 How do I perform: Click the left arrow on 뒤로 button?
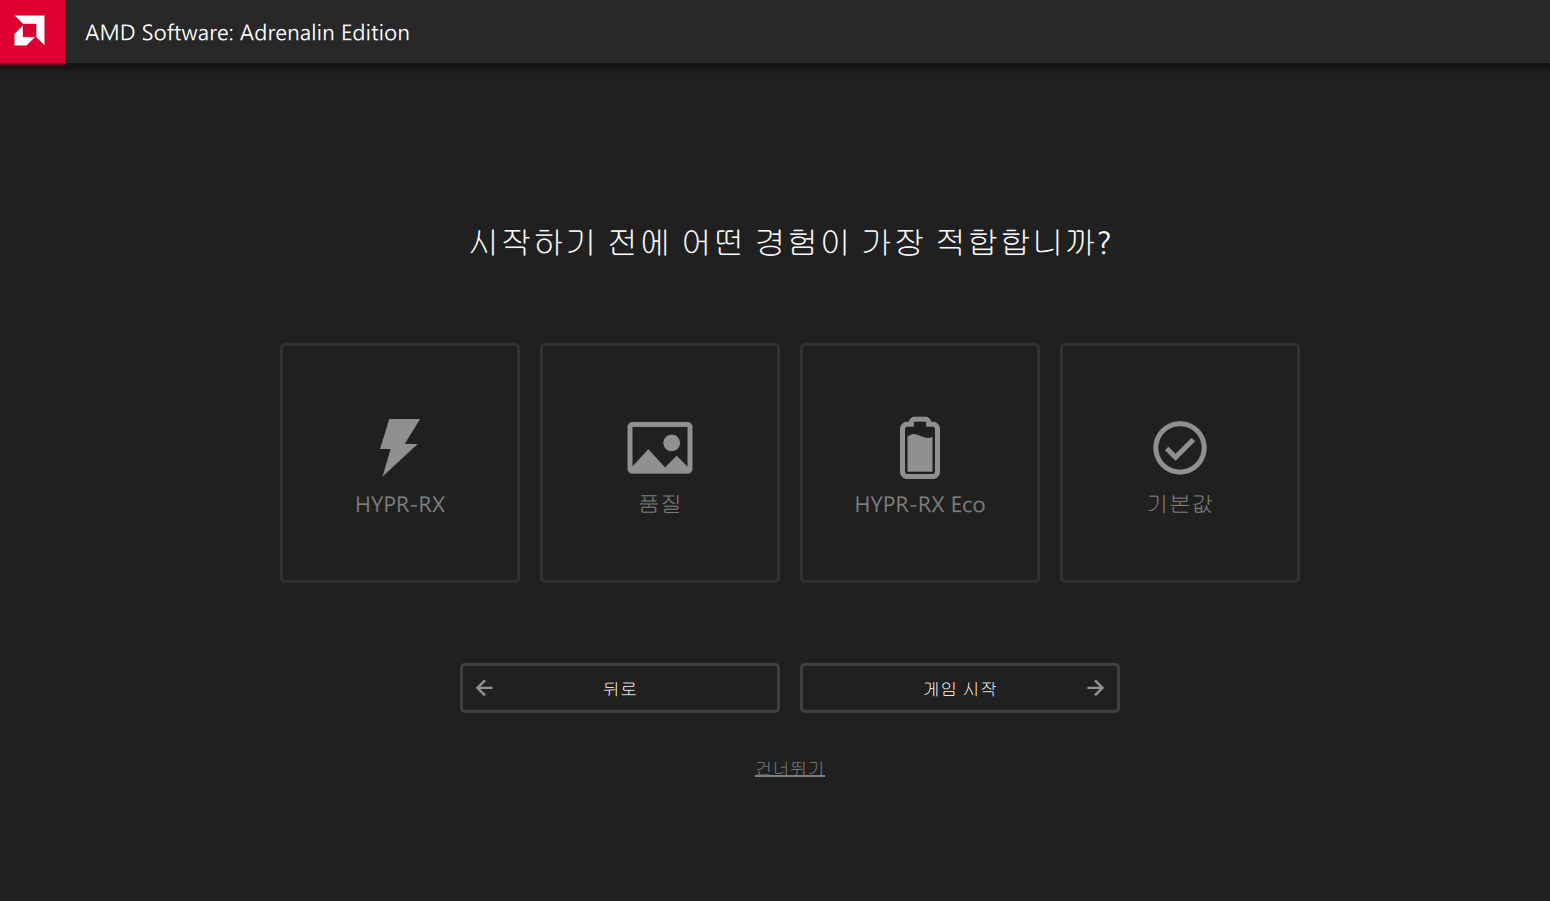[x=485, y=688]
